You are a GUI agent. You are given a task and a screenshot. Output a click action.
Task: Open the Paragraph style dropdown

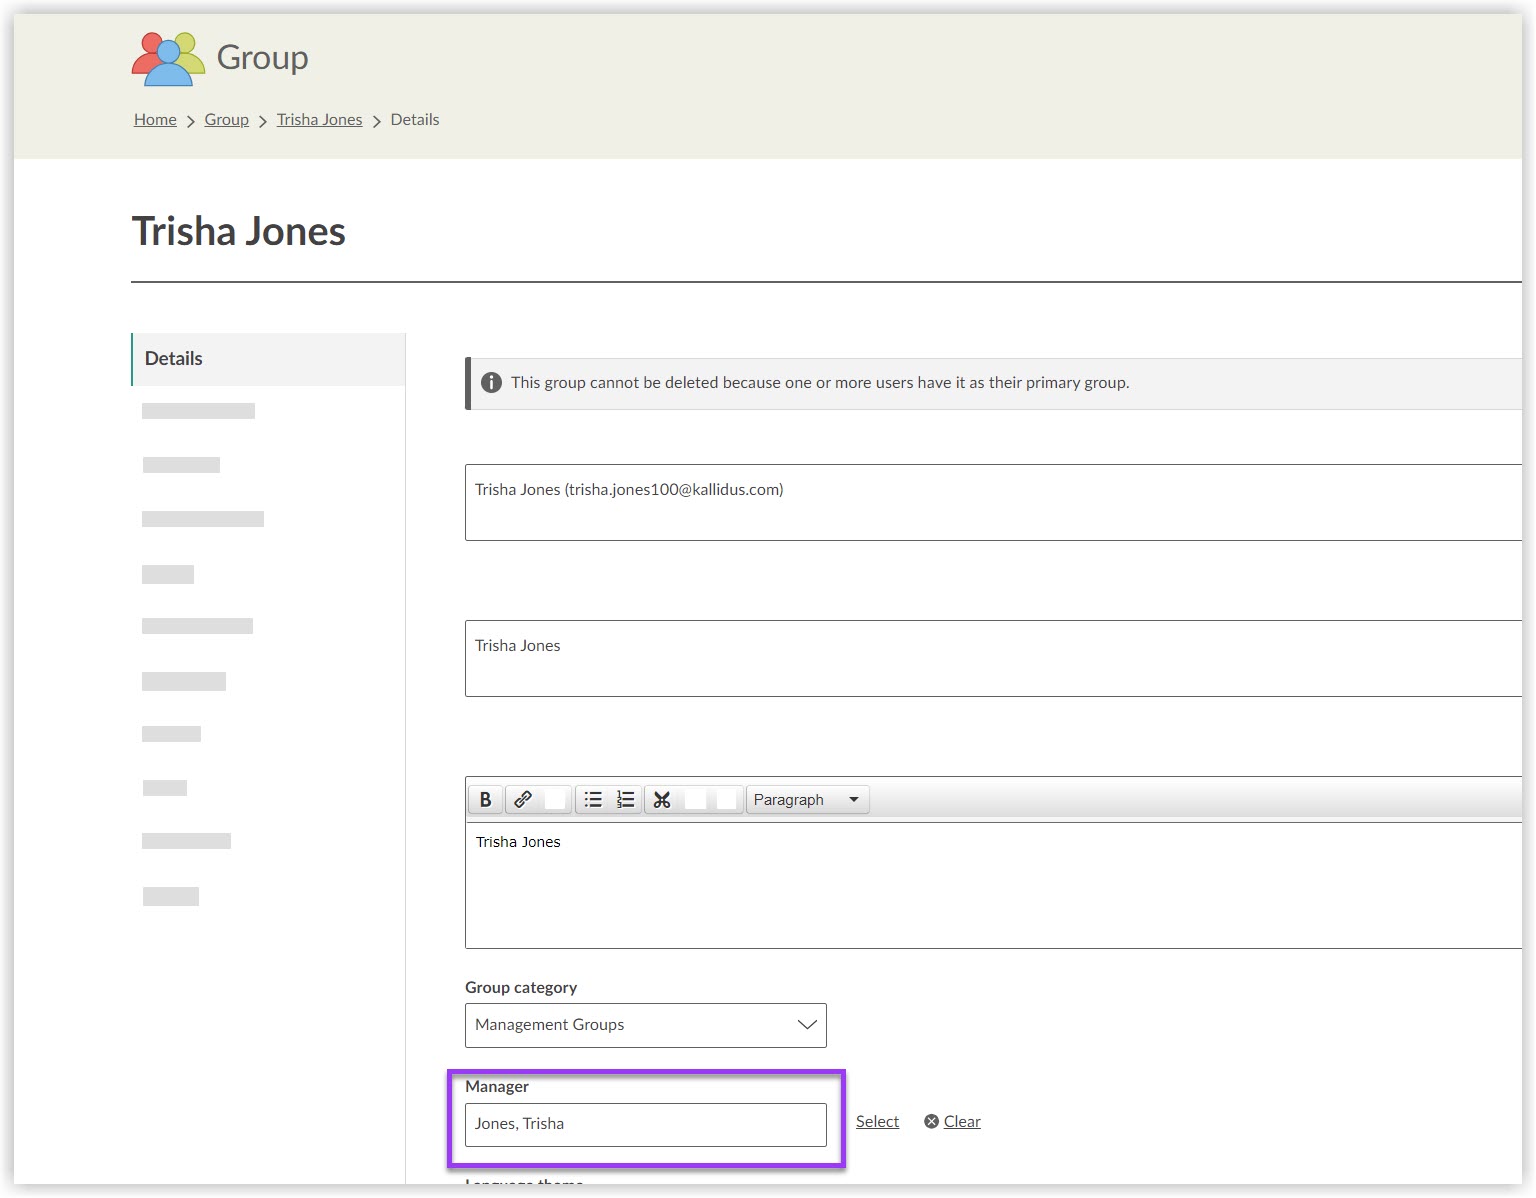pos(807,799)
